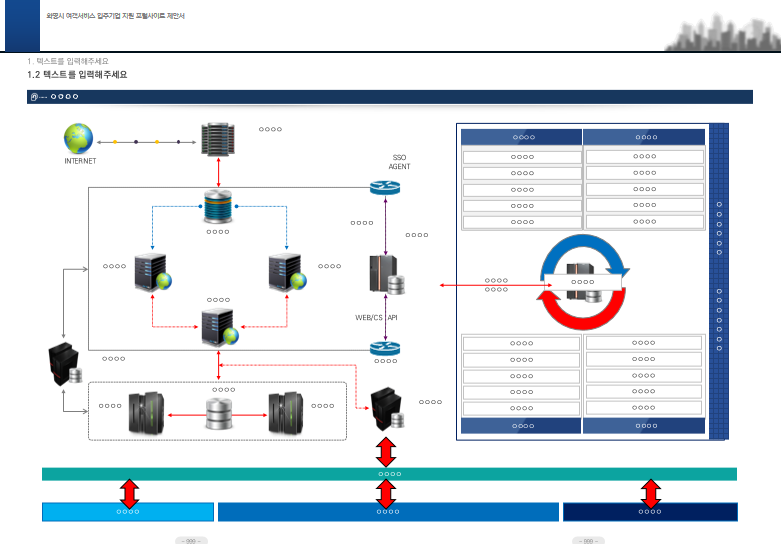Select the router icon below the WEB/CS API label
781x544 pixels.
pos(385,348)
